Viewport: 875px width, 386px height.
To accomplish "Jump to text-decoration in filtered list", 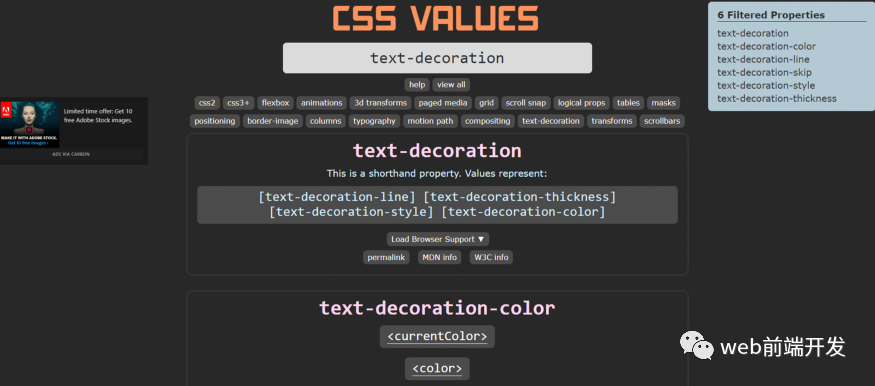I will [753, 33].
